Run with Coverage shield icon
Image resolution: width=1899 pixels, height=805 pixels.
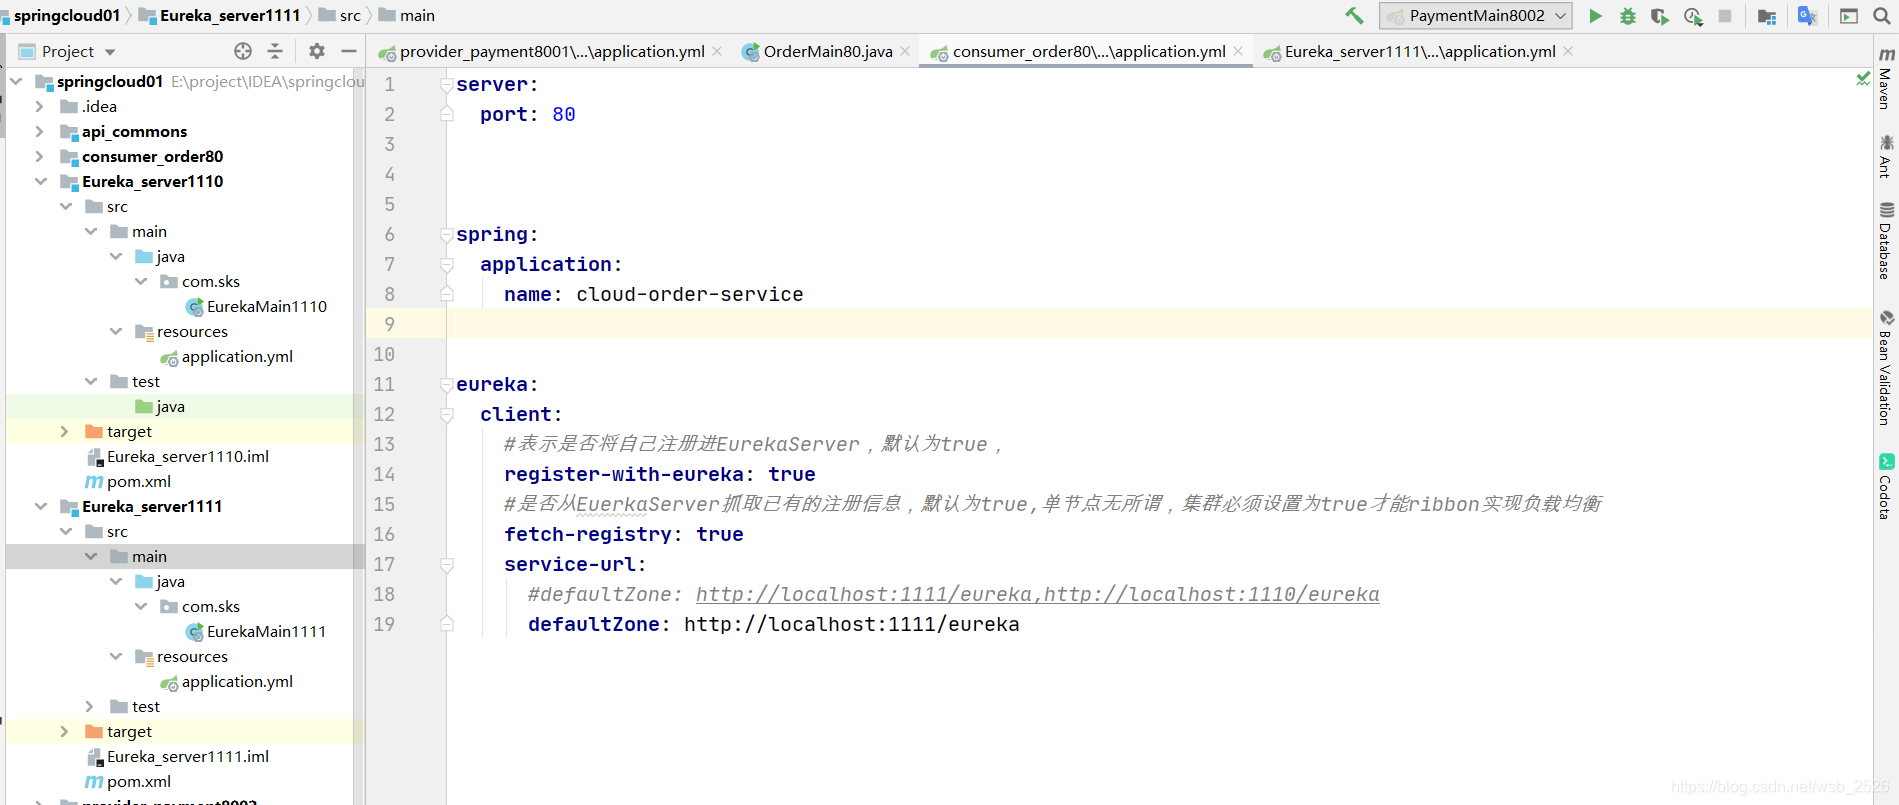coord(1660,16)
